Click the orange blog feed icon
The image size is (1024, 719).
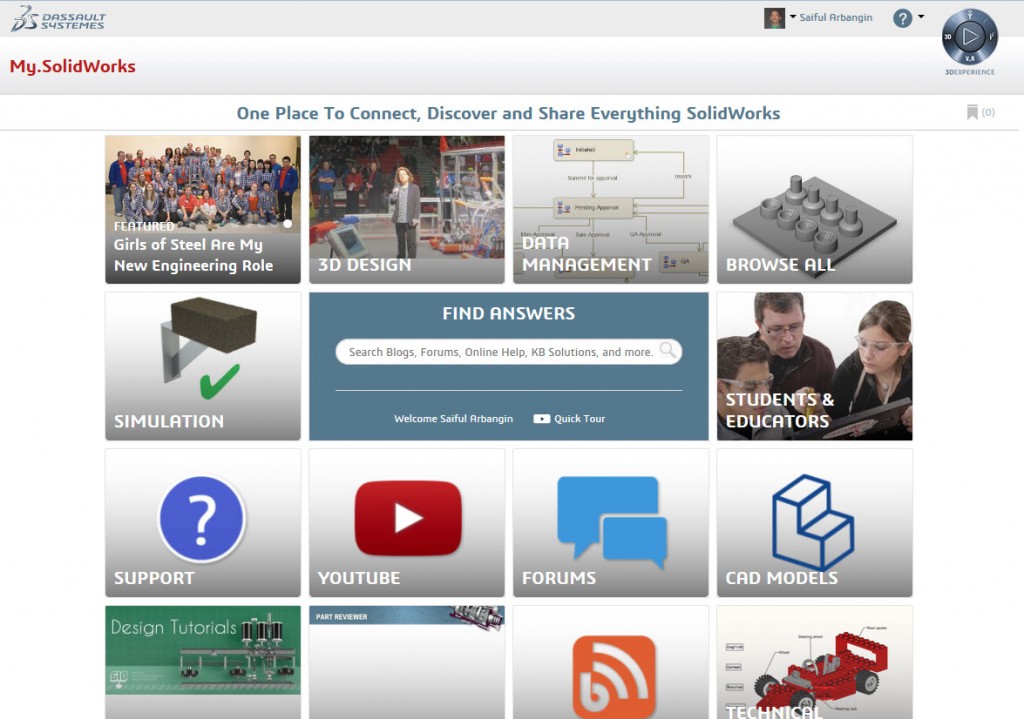(x=614, y=677)
